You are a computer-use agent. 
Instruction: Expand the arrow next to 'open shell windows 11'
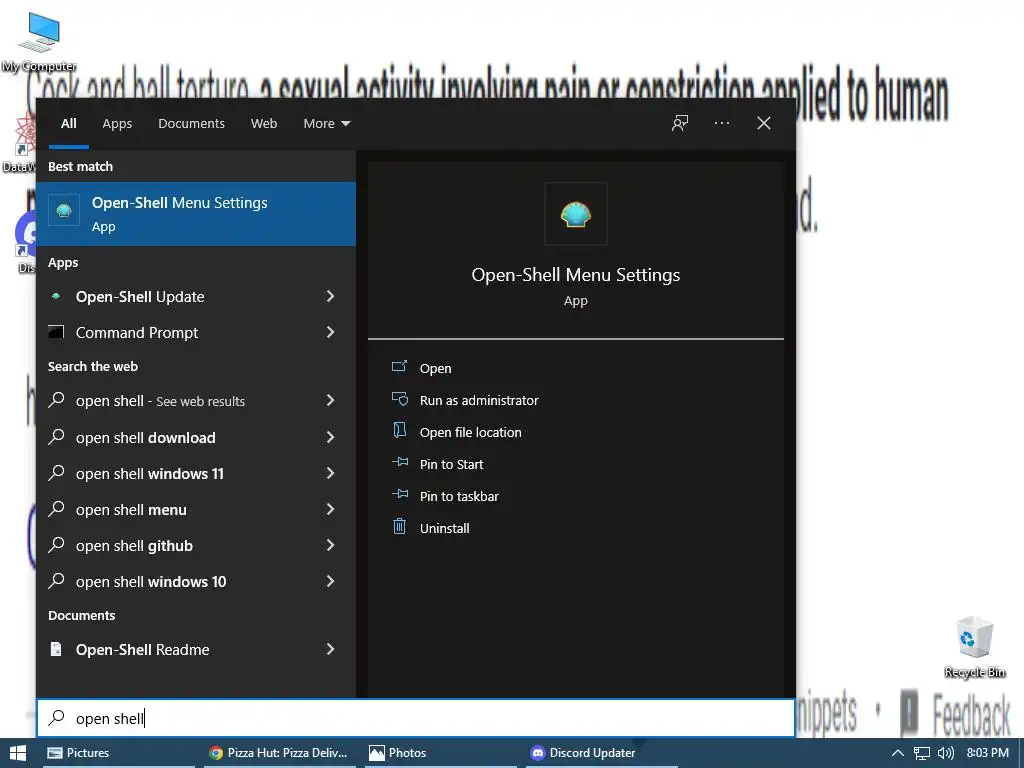(x=330, y=473)
